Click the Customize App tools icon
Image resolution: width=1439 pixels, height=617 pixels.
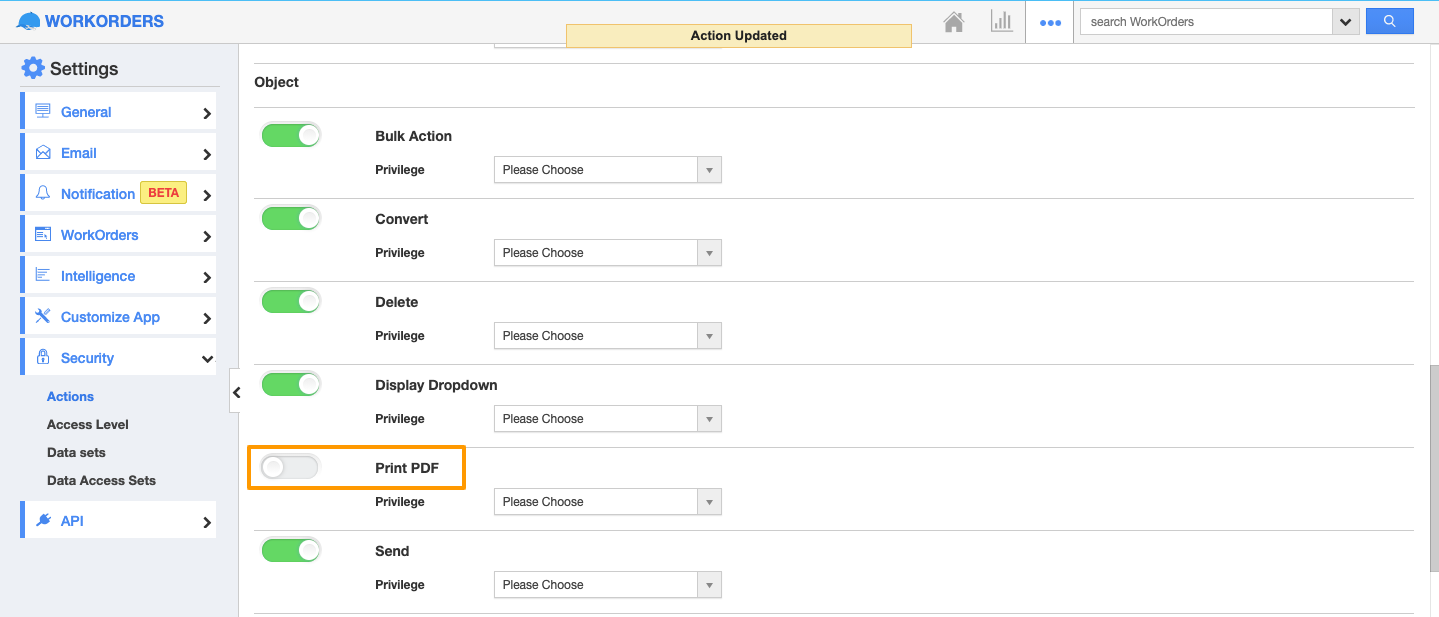click(x=43, y=316)
